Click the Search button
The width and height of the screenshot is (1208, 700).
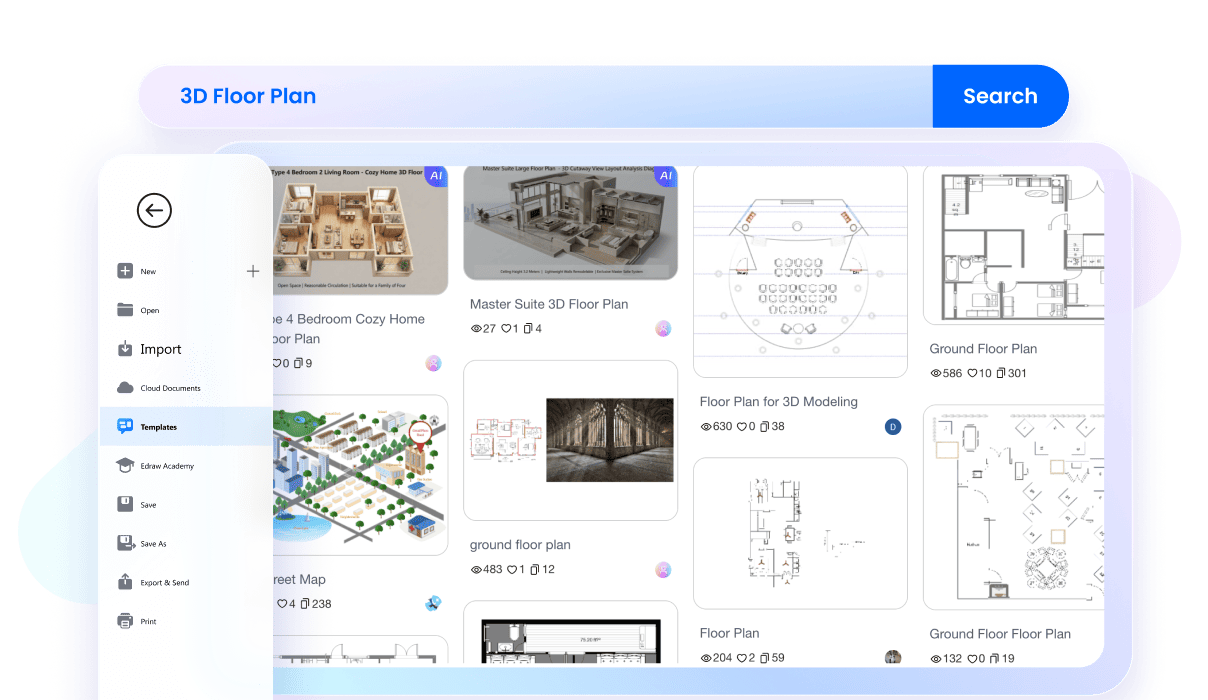[x=1000, y=96]
